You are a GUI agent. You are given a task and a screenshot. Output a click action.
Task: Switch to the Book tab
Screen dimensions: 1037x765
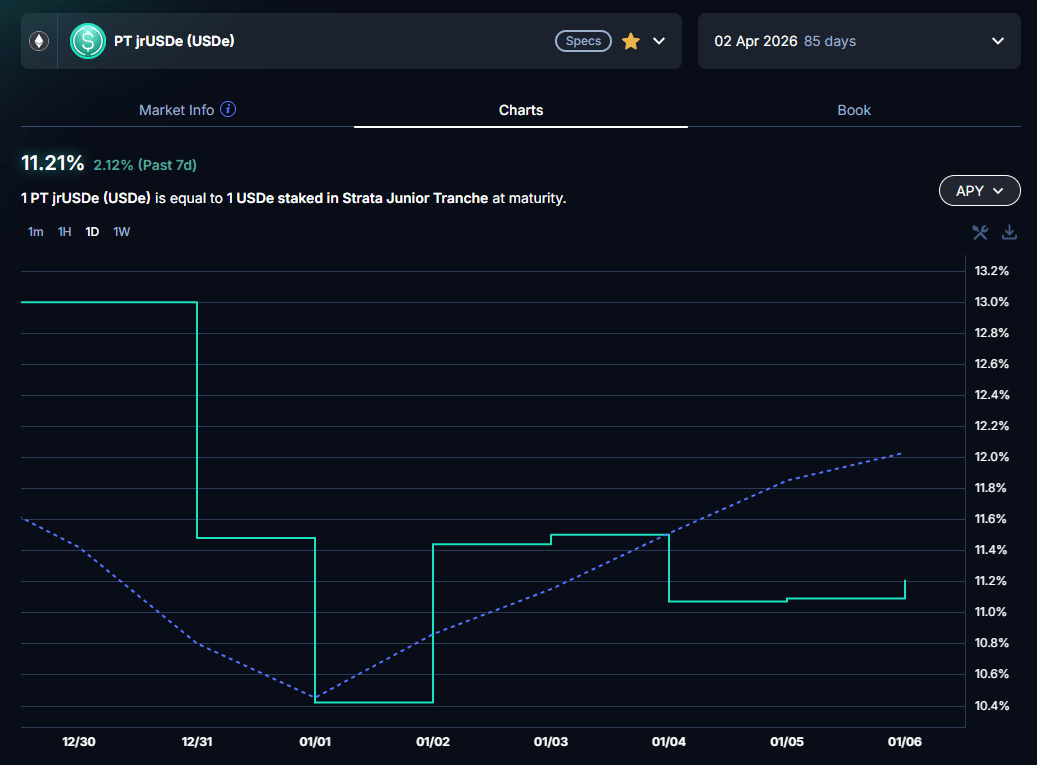pyautogui.click(x=854, y=110)
